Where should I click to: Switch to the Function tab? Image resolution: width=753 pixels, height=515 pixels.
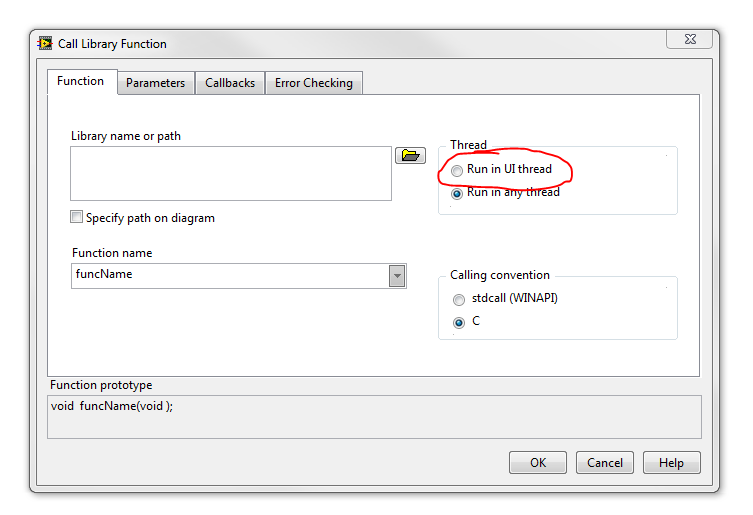(x=81, y=82)
